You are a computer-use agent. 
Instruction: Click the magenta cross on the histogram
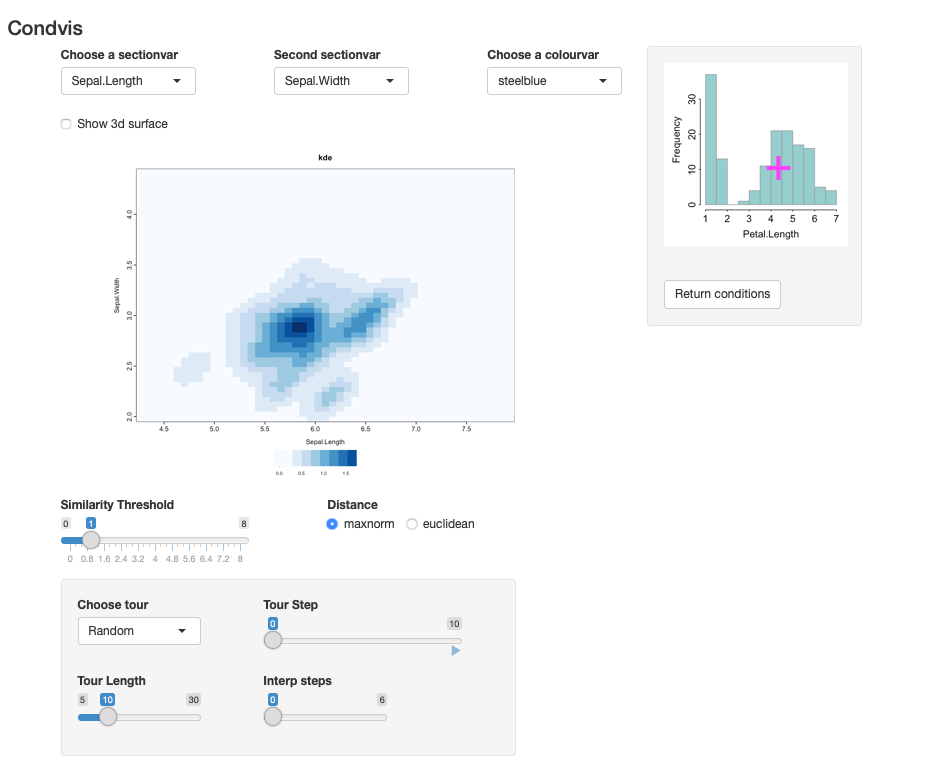(778, 168)
